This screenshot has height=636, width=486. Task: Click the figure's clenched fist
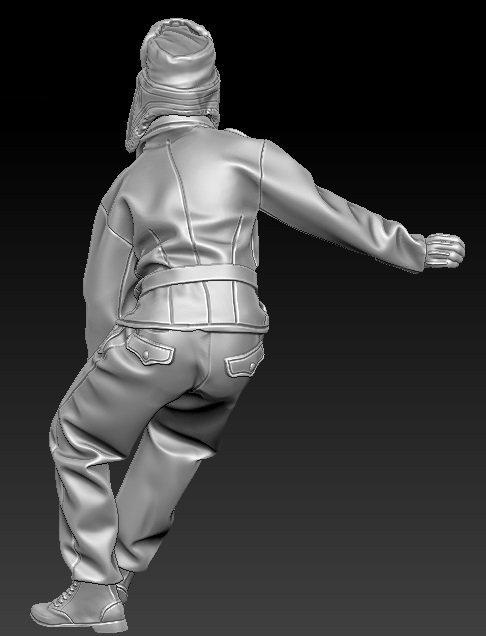[445, 250]
